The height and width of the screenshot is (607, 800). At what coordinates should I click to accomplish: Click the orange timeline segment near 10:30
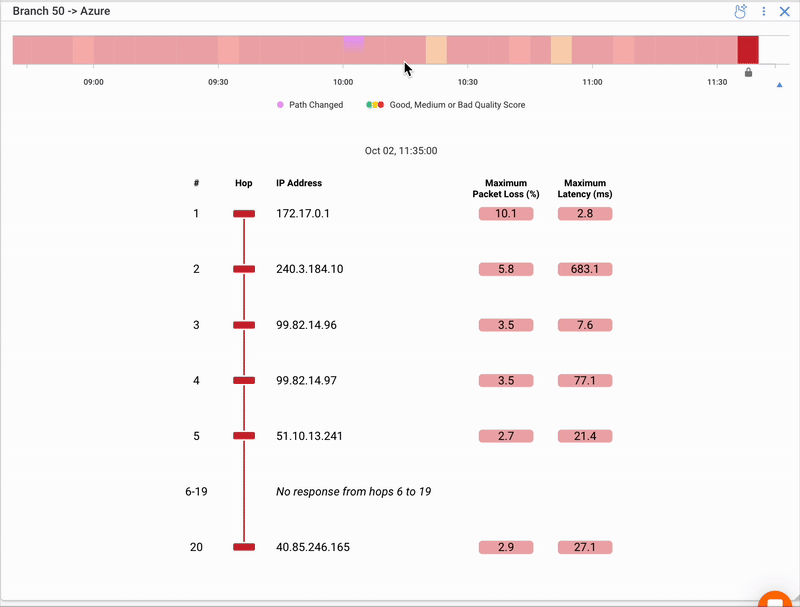(436, 50)
